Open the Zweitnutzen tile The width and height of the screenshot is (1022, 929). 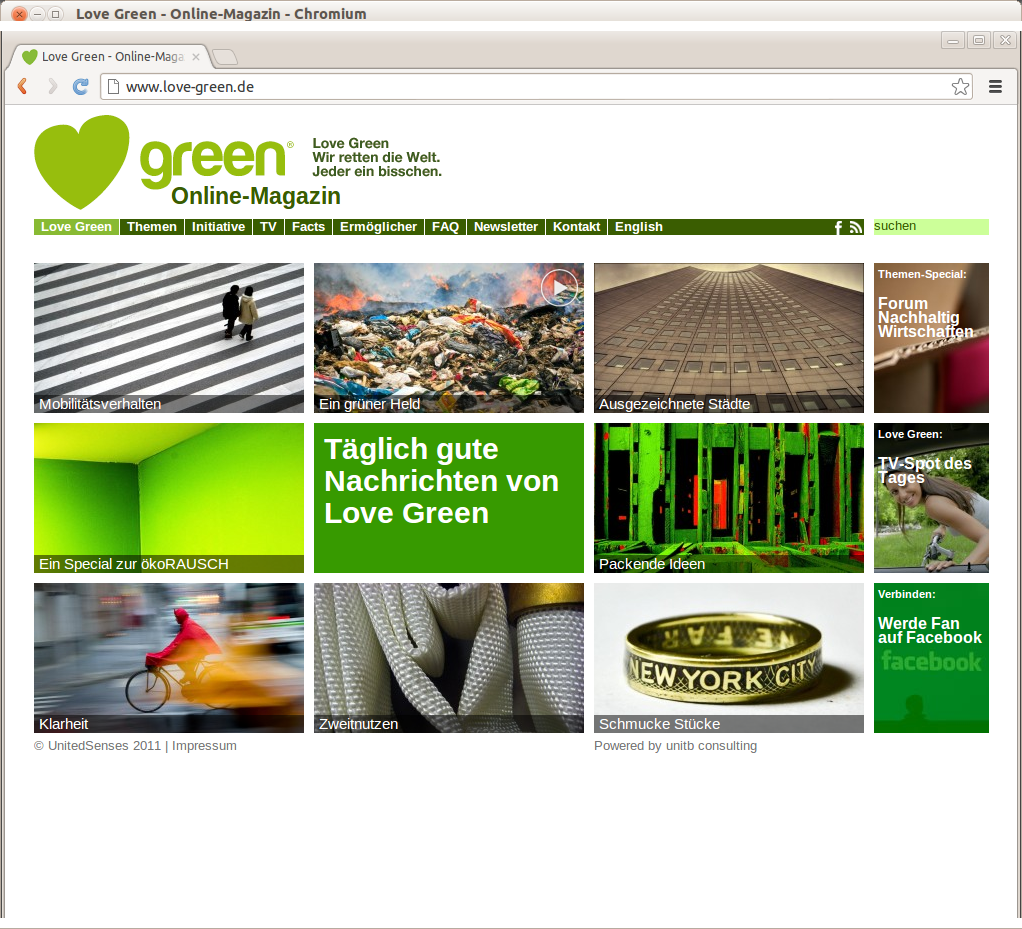tap(448, 658)
